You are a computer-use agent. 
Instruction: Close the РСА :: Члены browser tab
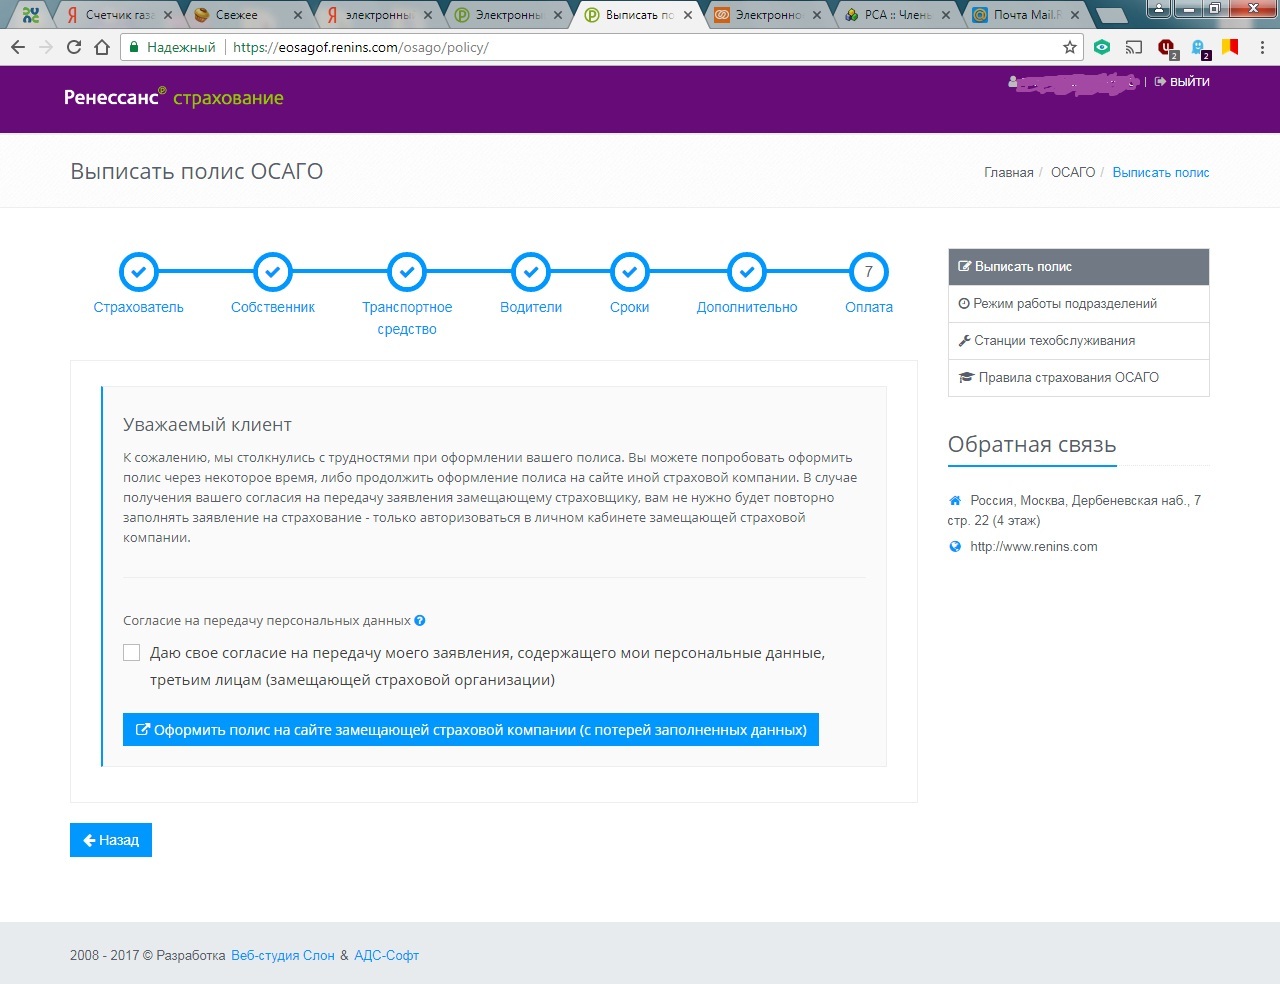[x=946, y=15]
